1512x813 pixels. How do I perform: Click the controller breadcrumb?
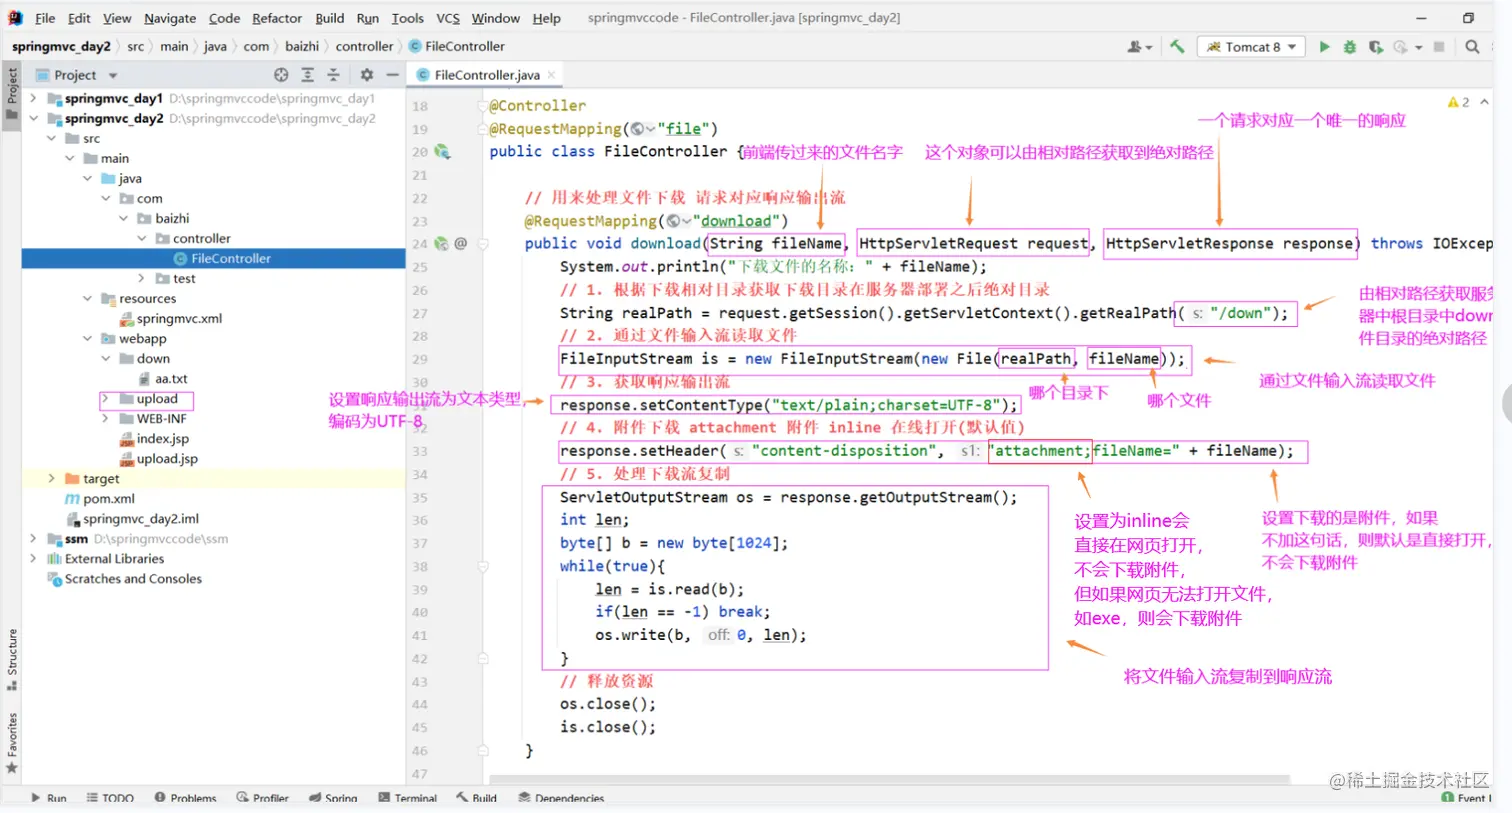pos(364,46)
